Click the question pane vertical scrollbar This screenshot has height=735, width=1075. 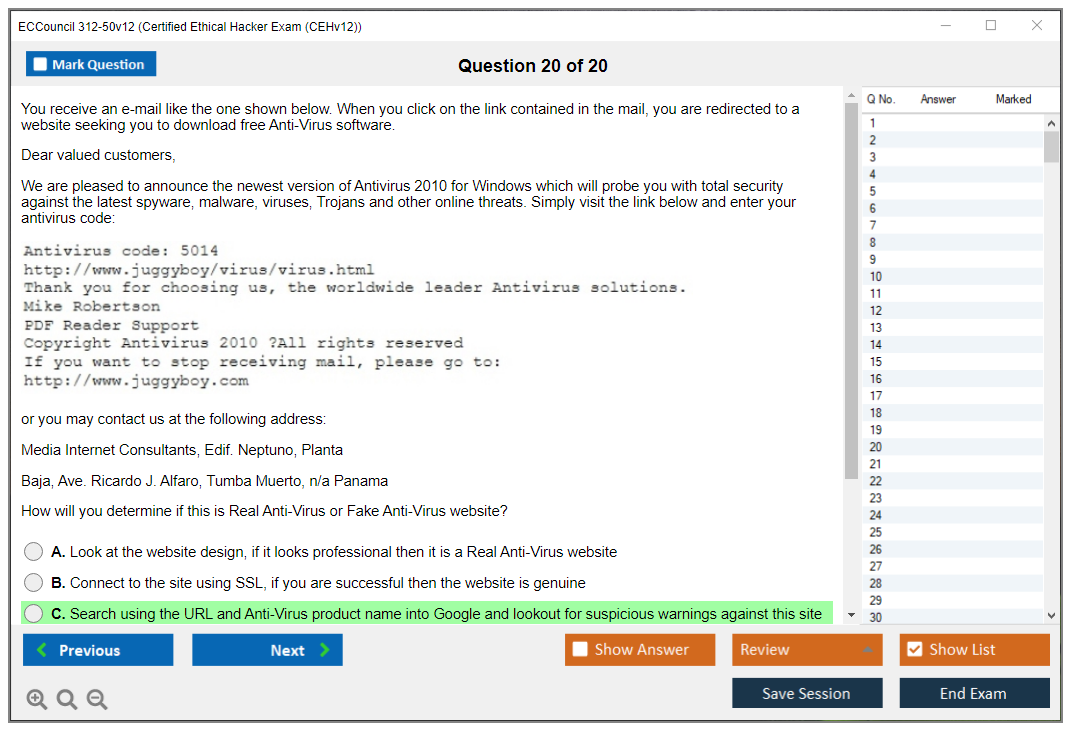coord(851,290)
